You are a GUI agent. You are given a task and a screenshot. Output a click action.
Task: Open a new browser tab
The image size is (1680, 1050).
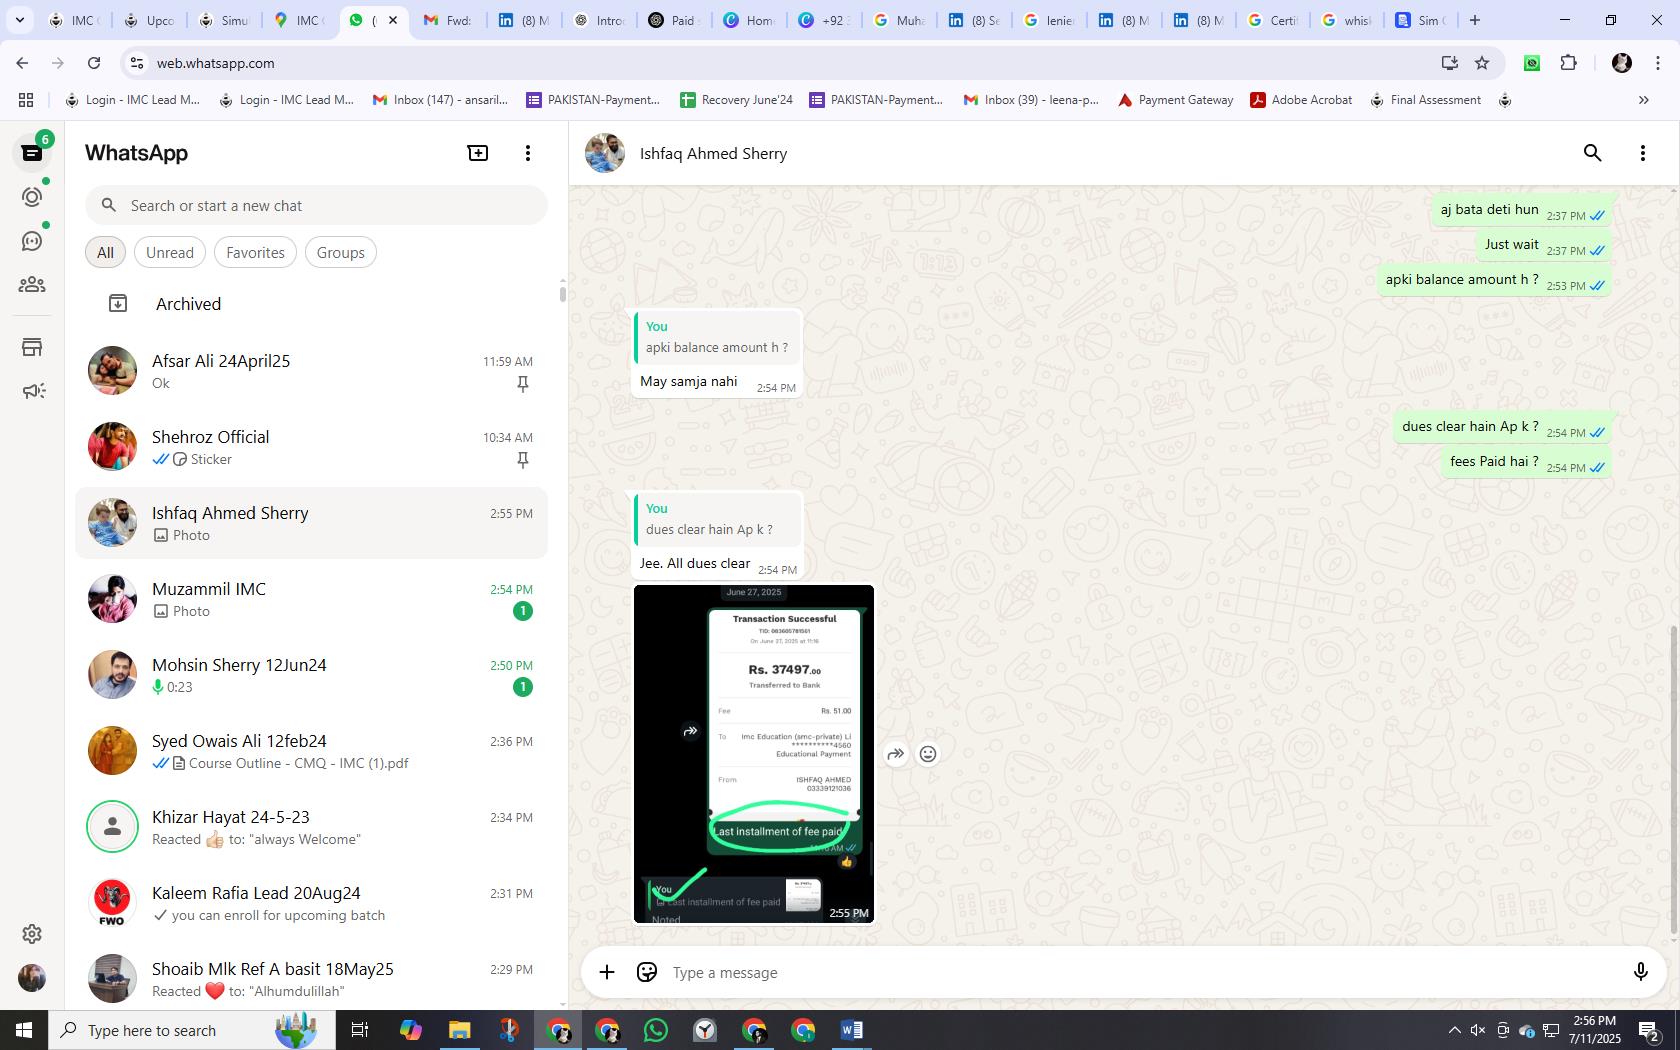(x=1475, y=20)
